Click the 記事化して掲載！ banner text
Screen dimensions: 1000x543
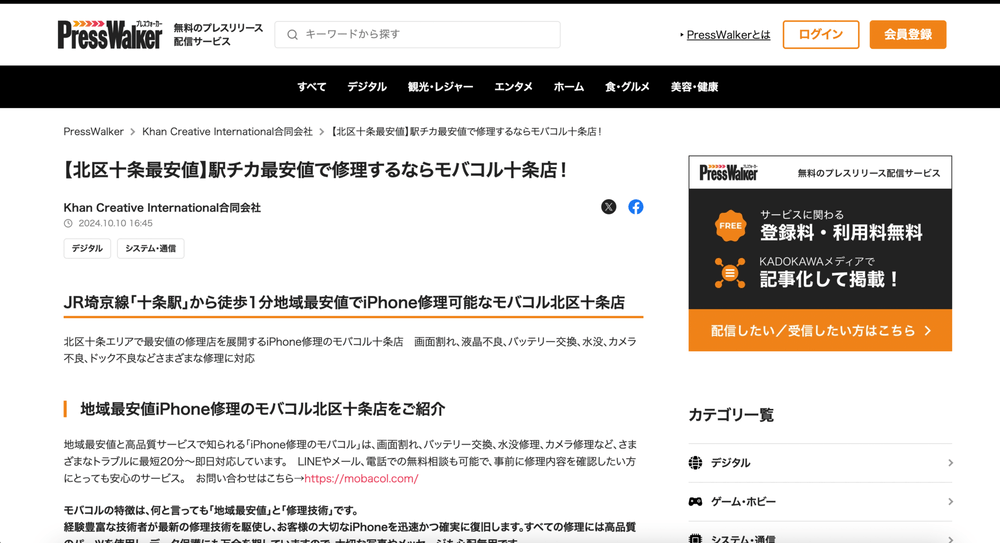[829, 279]
